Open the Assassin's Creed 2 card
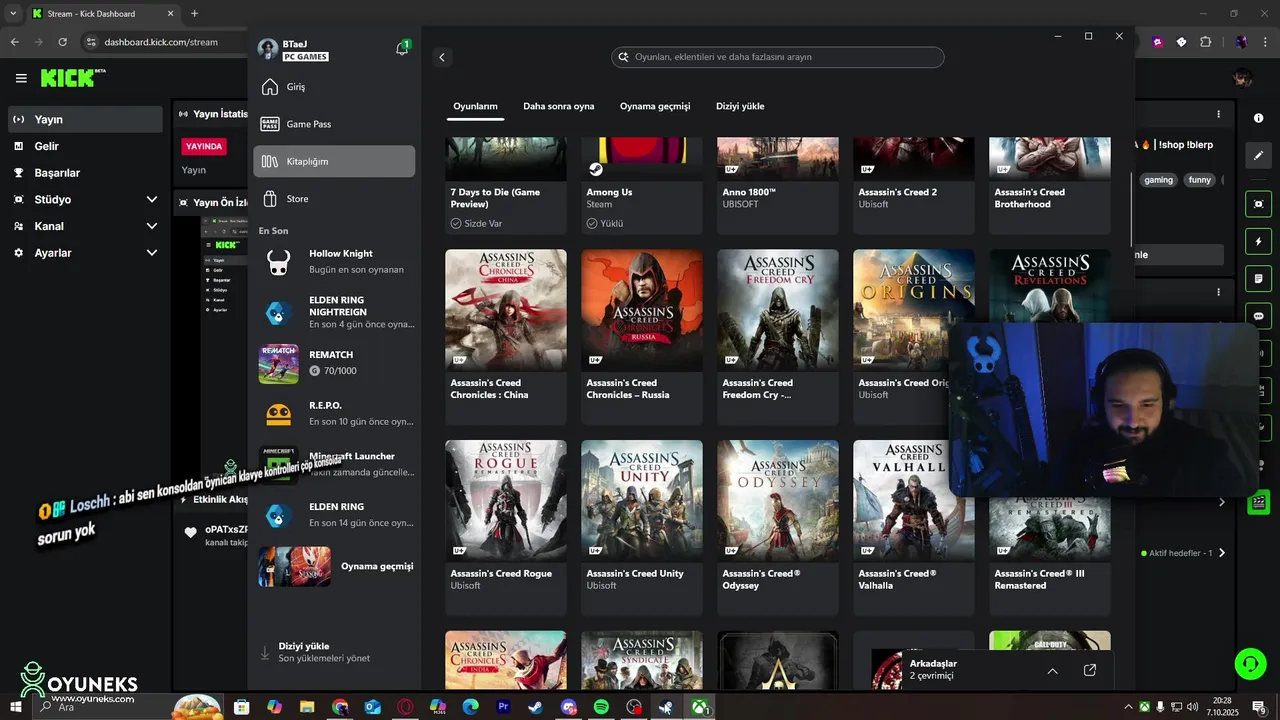 coord(914,186)
